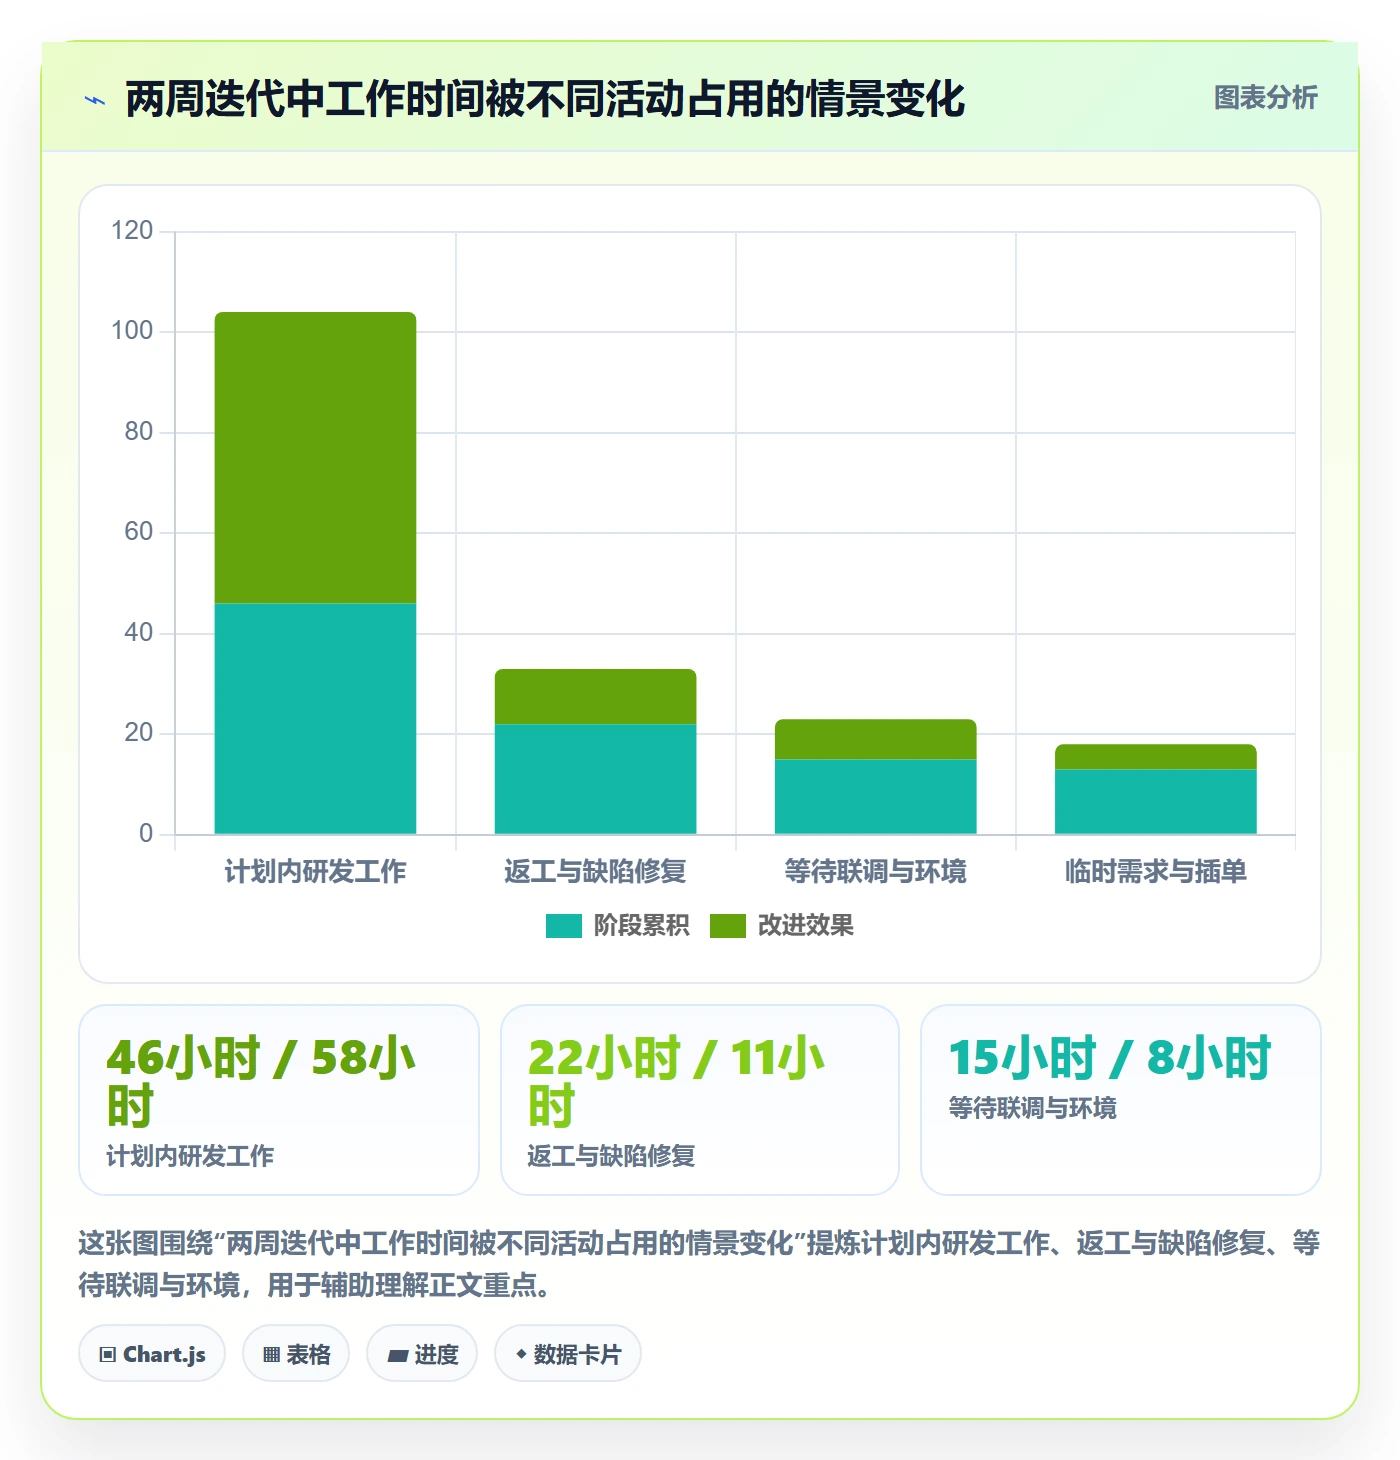
Task: Click the 等待联调与环境 x-axis label
Action: click(x=875, y=872)
